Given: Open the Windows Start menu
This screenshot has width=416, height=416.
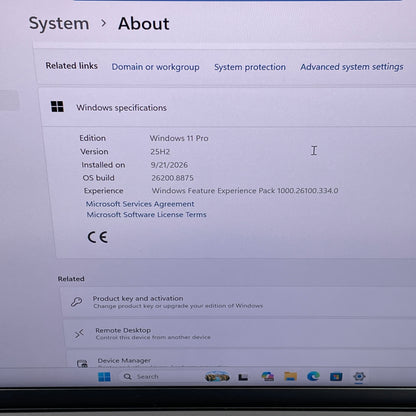Looking at the screenshot, I should point(104,377).
